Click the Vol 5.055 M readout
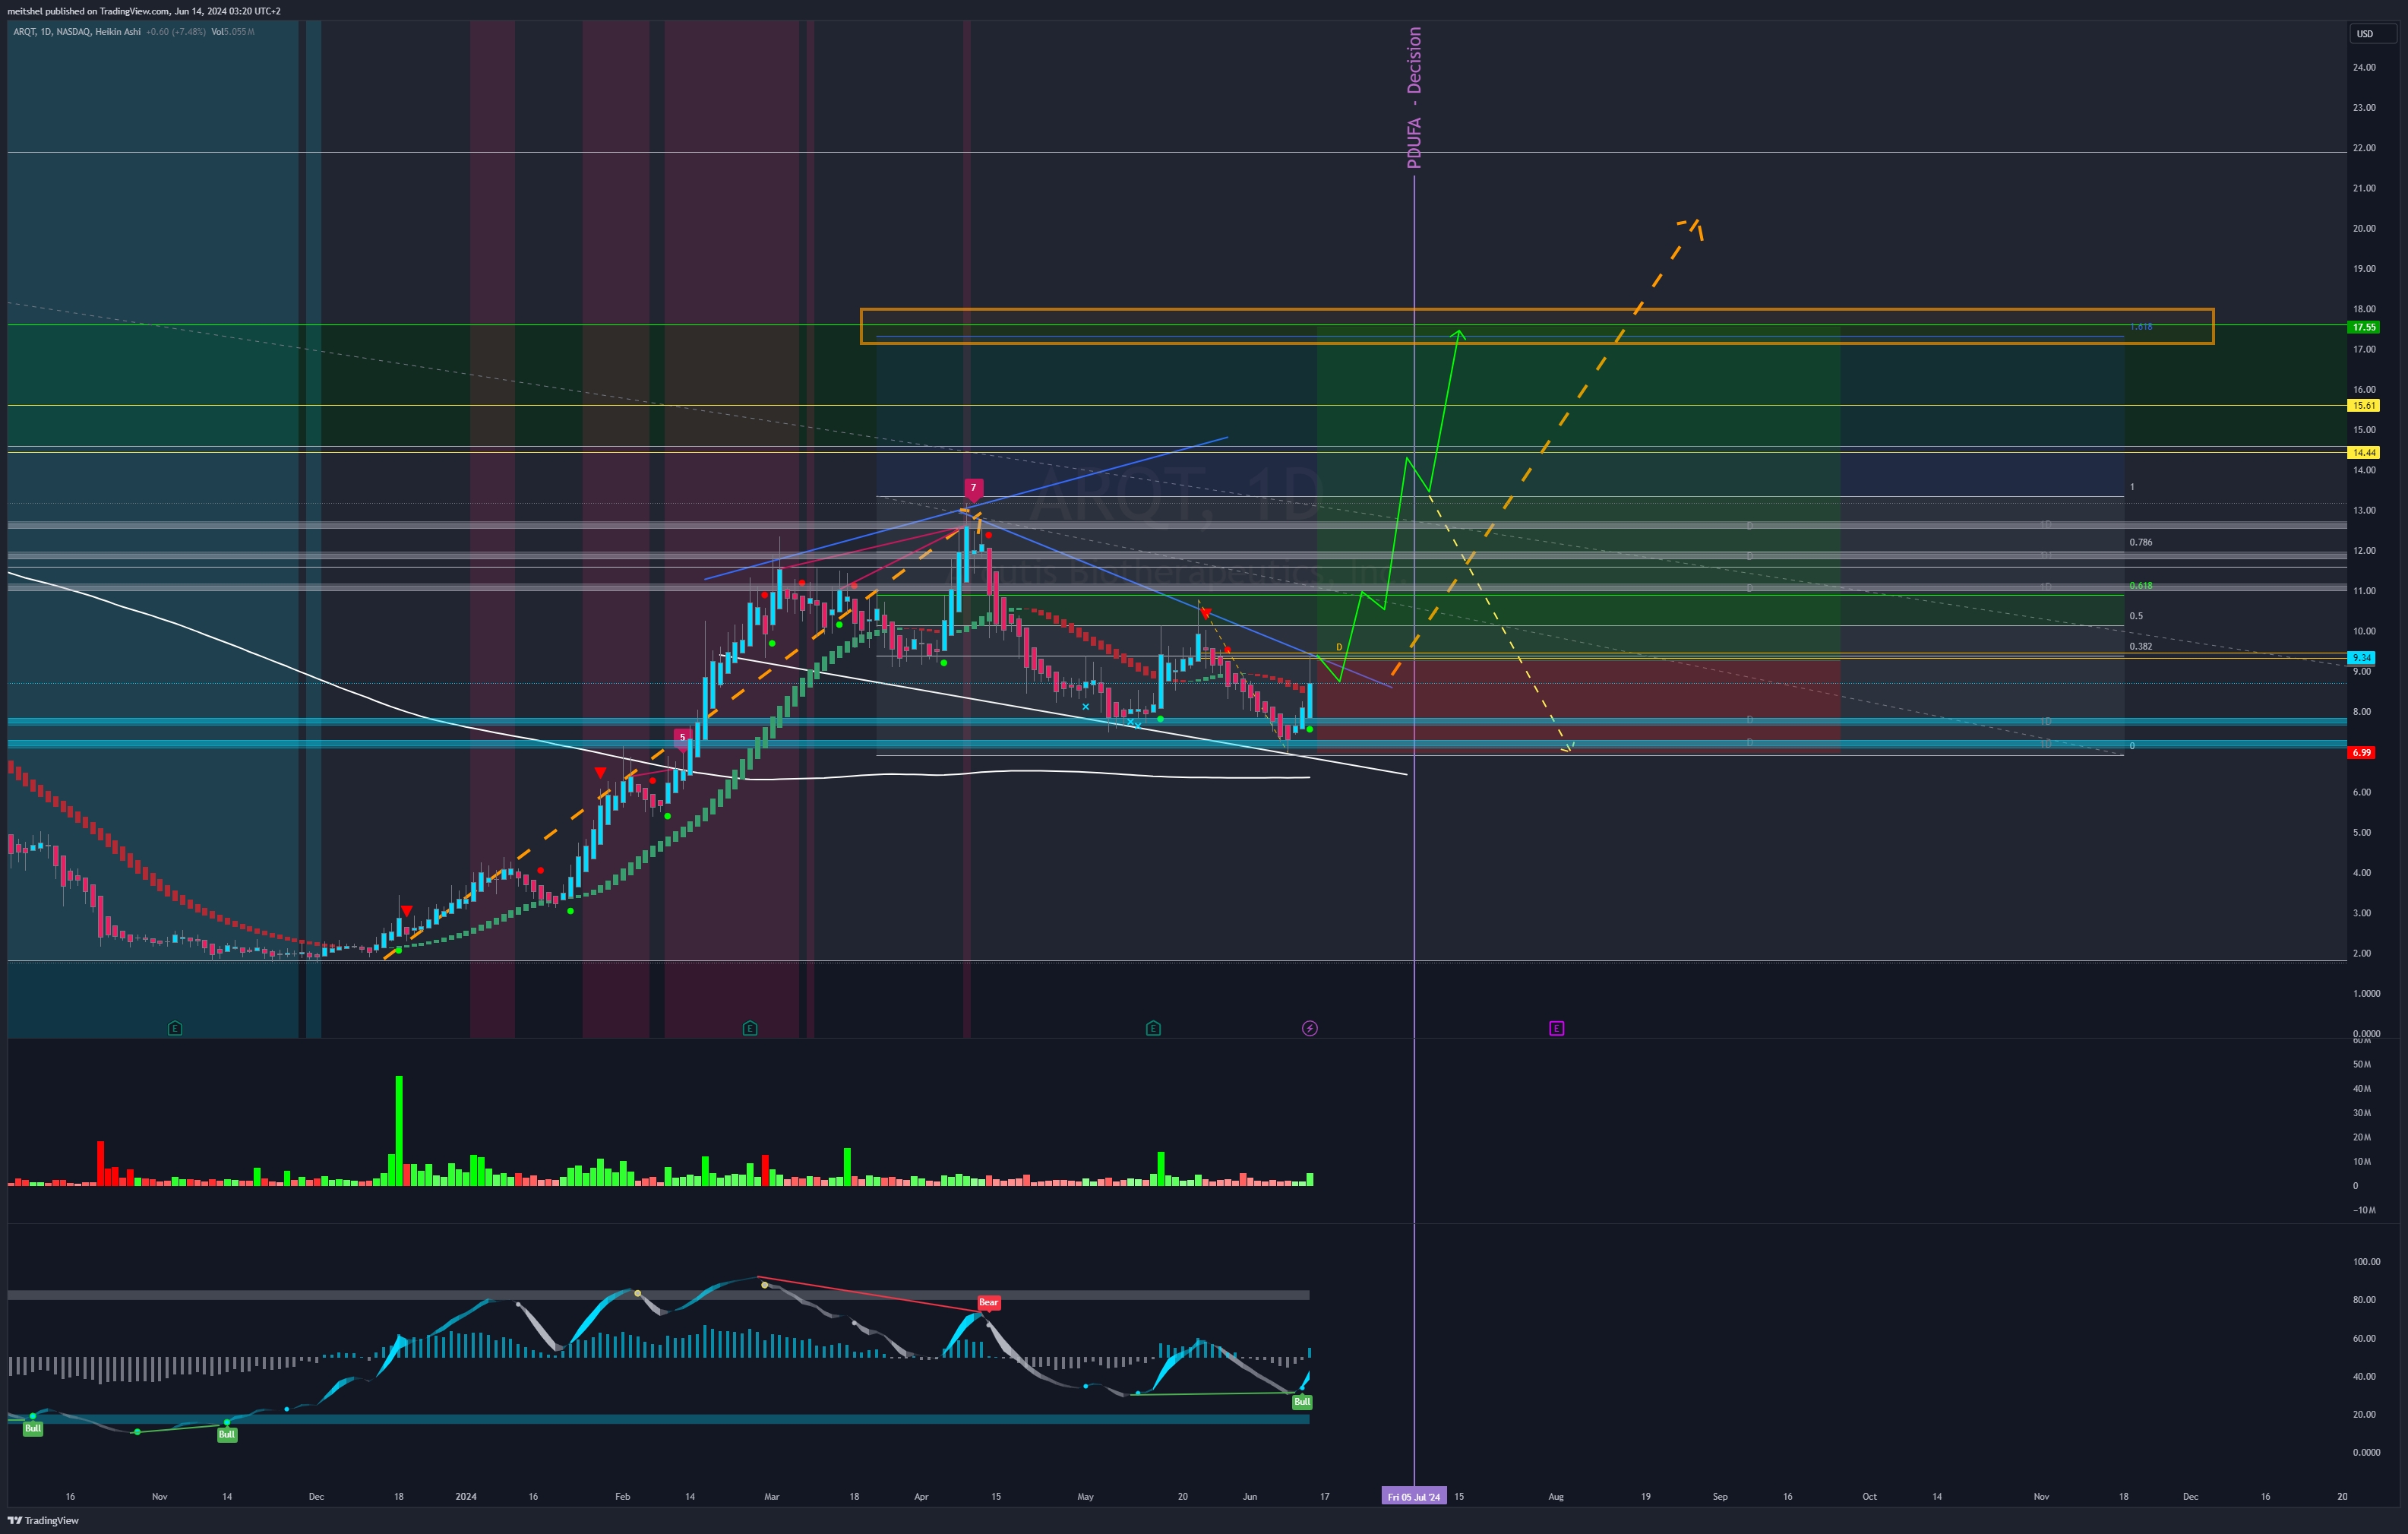The height and width of the screenshot is (1534, 2408). pyautogui.click(x=233, y=32)
